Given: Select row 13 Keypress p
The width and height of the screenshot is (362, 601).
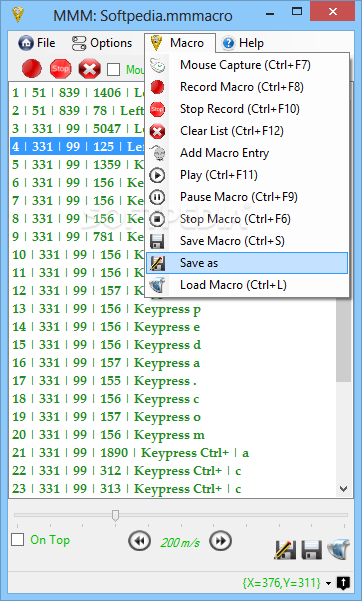Looking at the screenshot, I should (173, 309).
